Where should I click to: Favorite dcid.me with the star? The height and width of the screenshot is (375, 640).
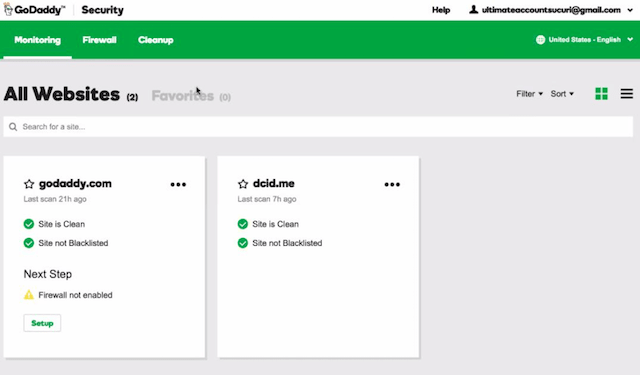pyautogui.click(x=243, y=184)
